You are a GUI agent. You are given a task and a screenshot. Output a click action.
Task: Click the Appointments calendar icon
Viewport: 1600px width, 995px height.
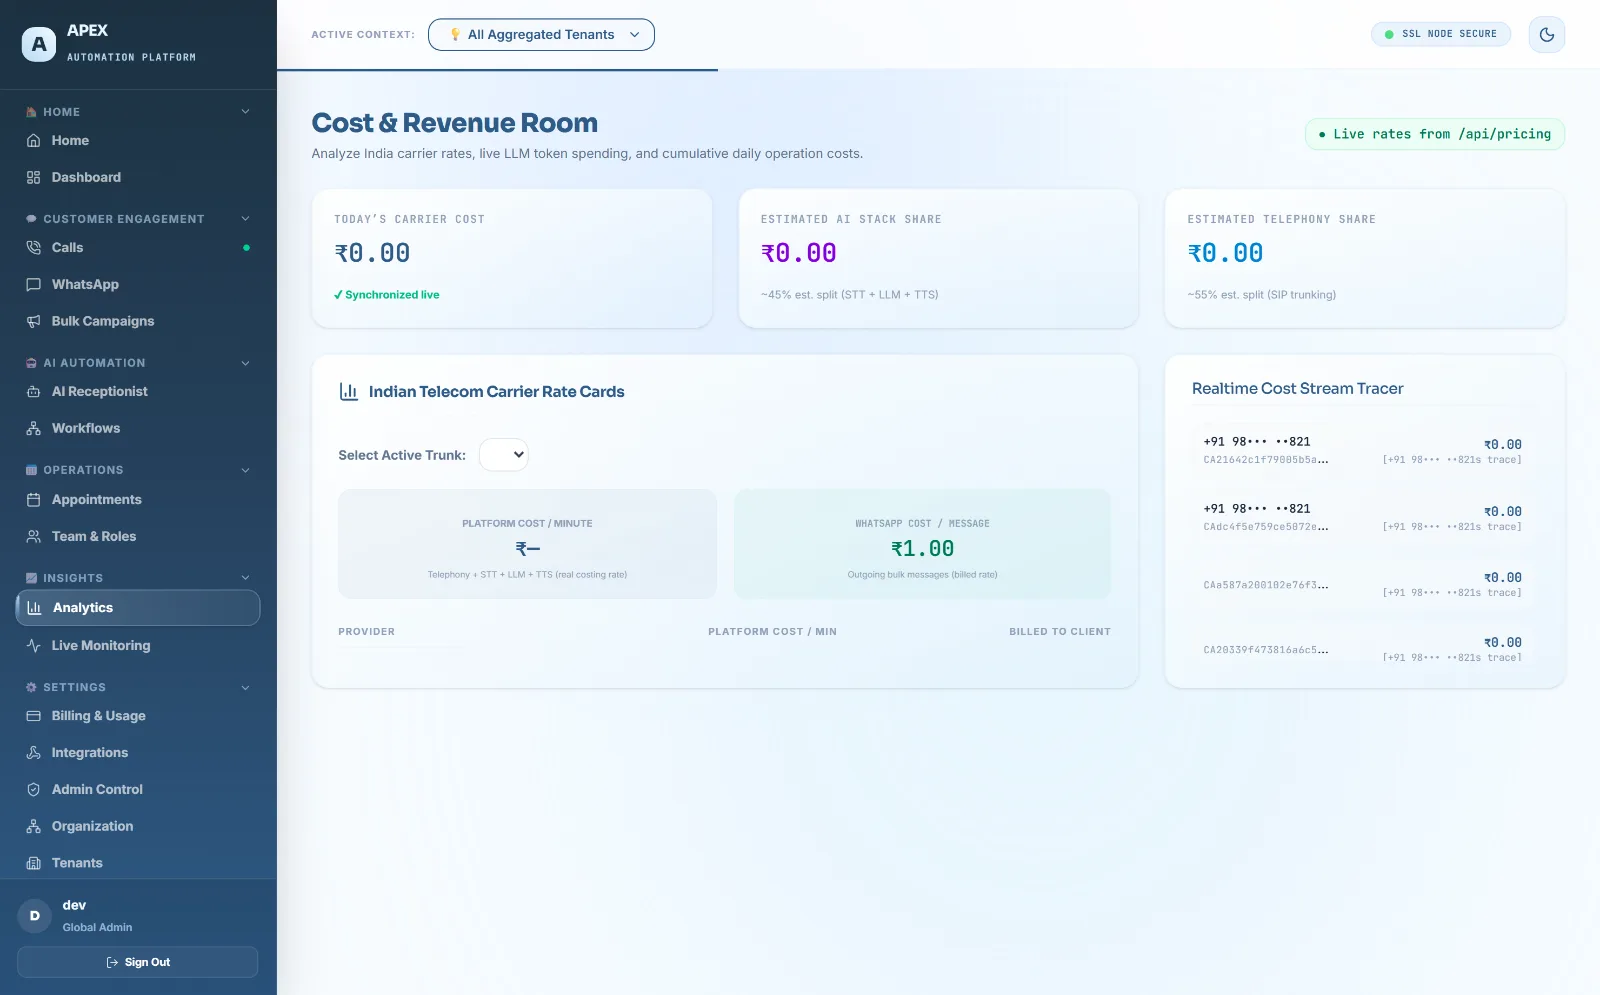coord(33,500)
